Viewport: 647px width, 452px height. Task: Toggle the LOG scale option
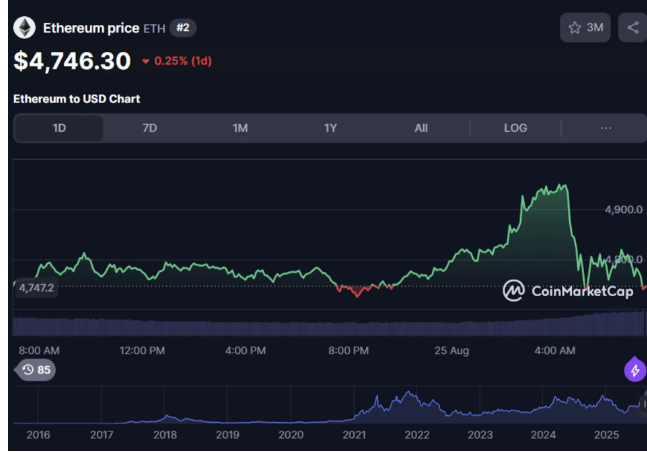515,128
